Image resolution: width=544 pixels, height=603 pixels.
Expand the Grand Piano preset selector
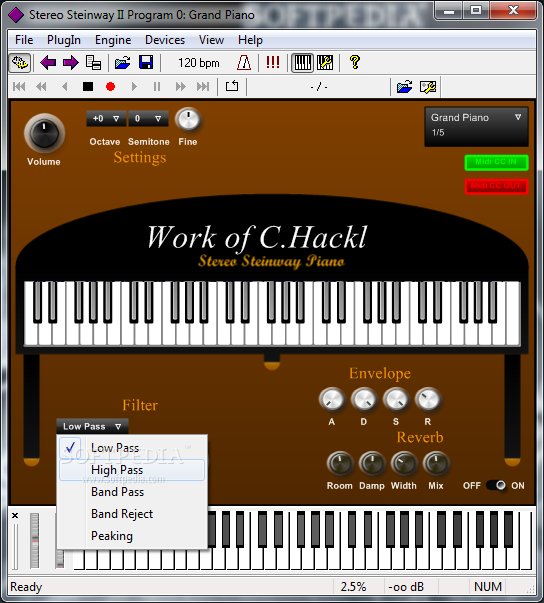[x=476, y=127]
